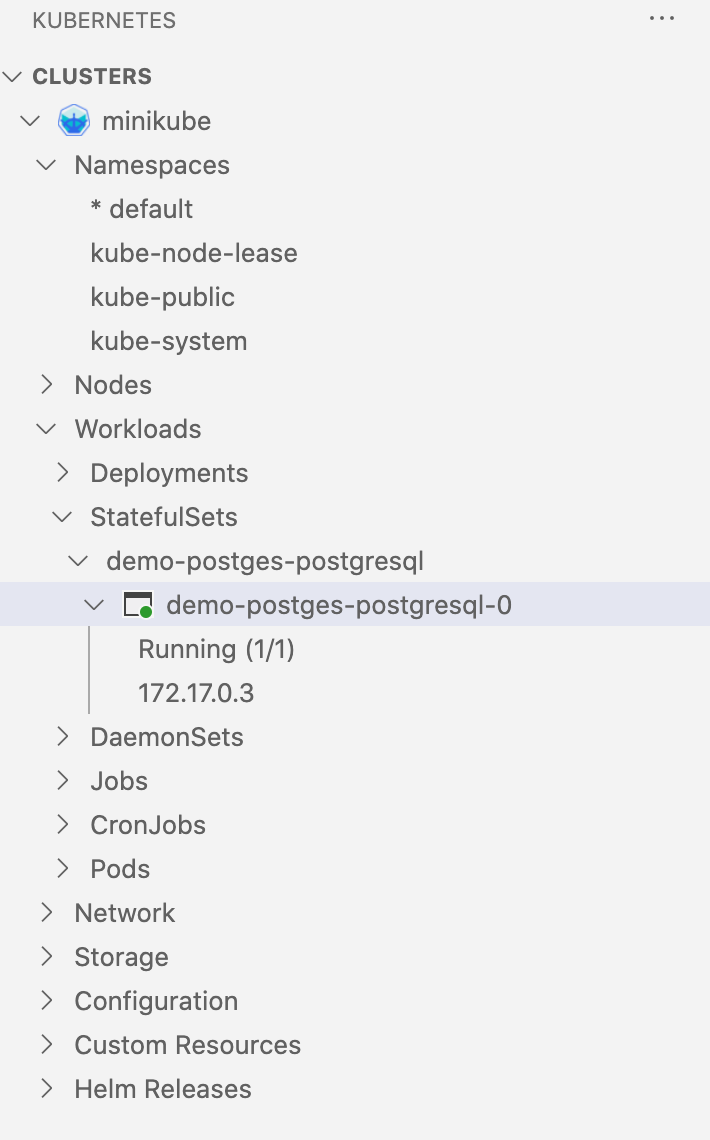Image resolution: width=710 pixels, height=1140 pixels.
Task: Collapse the Namespaces section
Action: point(46,165)
